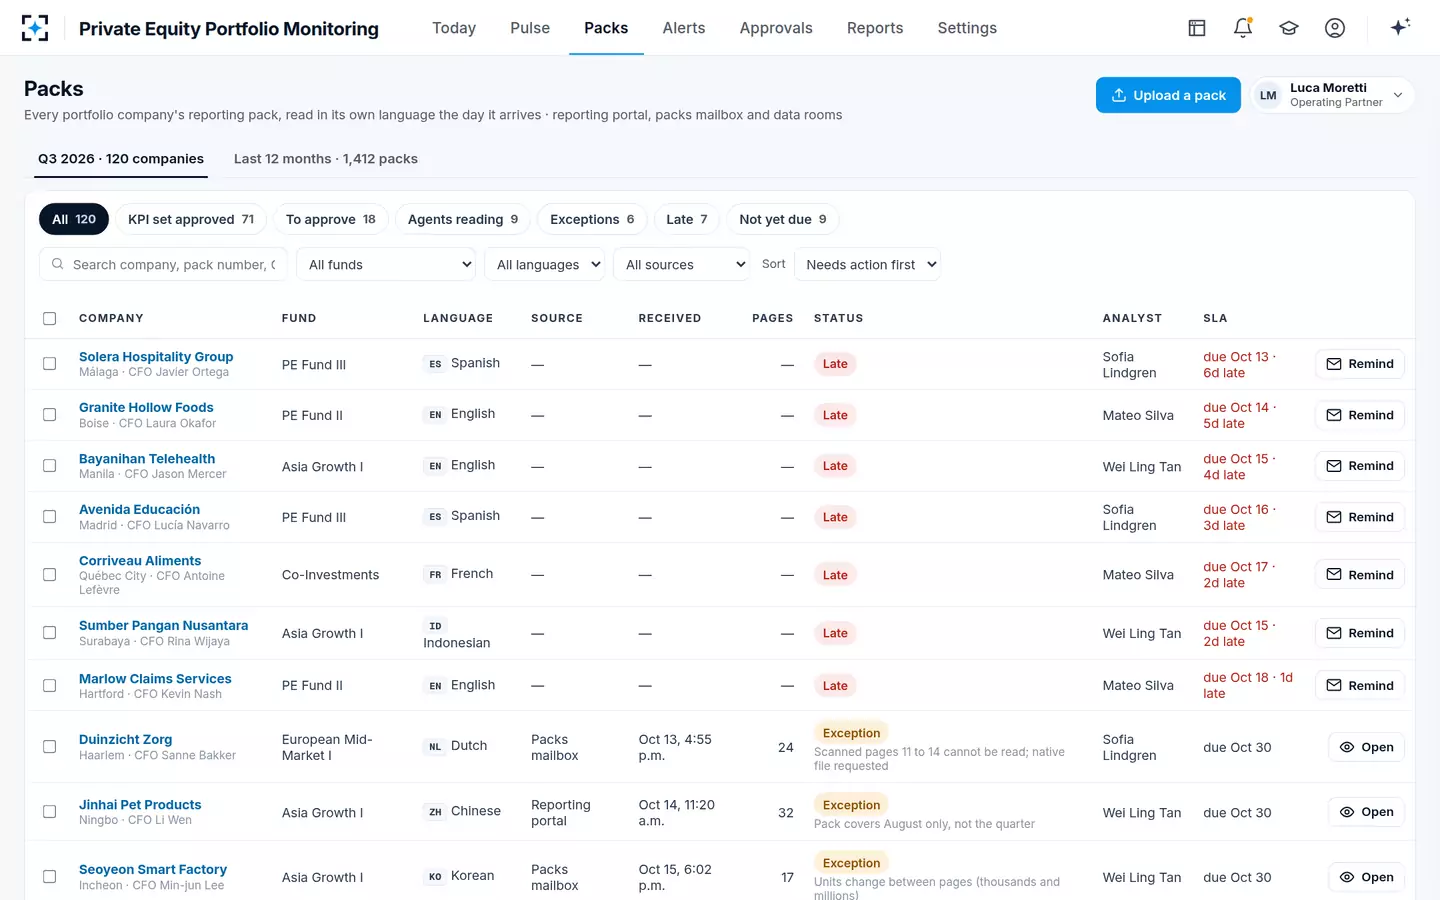Remind Corriveau Aliments CFO
Viewport: 1440px width, 900px height.
(1360, 575)
